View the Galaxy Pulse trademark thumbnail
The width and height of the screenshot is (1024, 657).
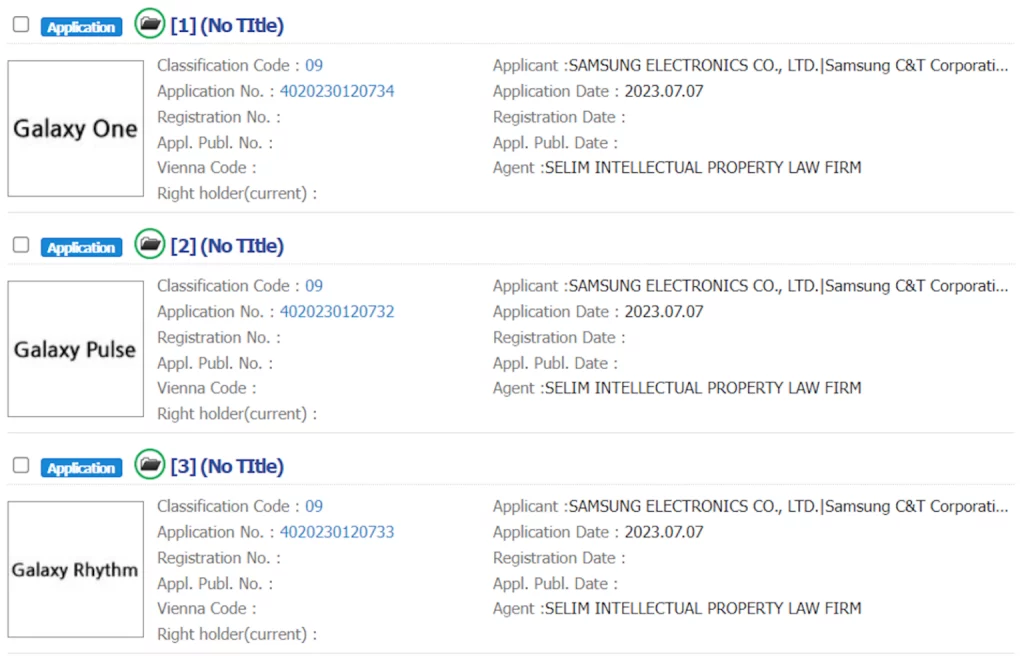point(75,349)
